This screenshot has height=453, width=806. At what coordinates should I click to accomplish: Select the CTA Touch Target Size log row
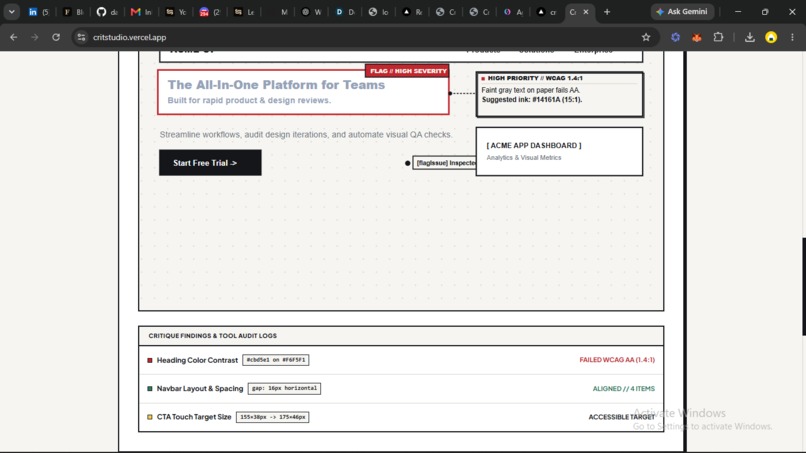tap(401, 417)
